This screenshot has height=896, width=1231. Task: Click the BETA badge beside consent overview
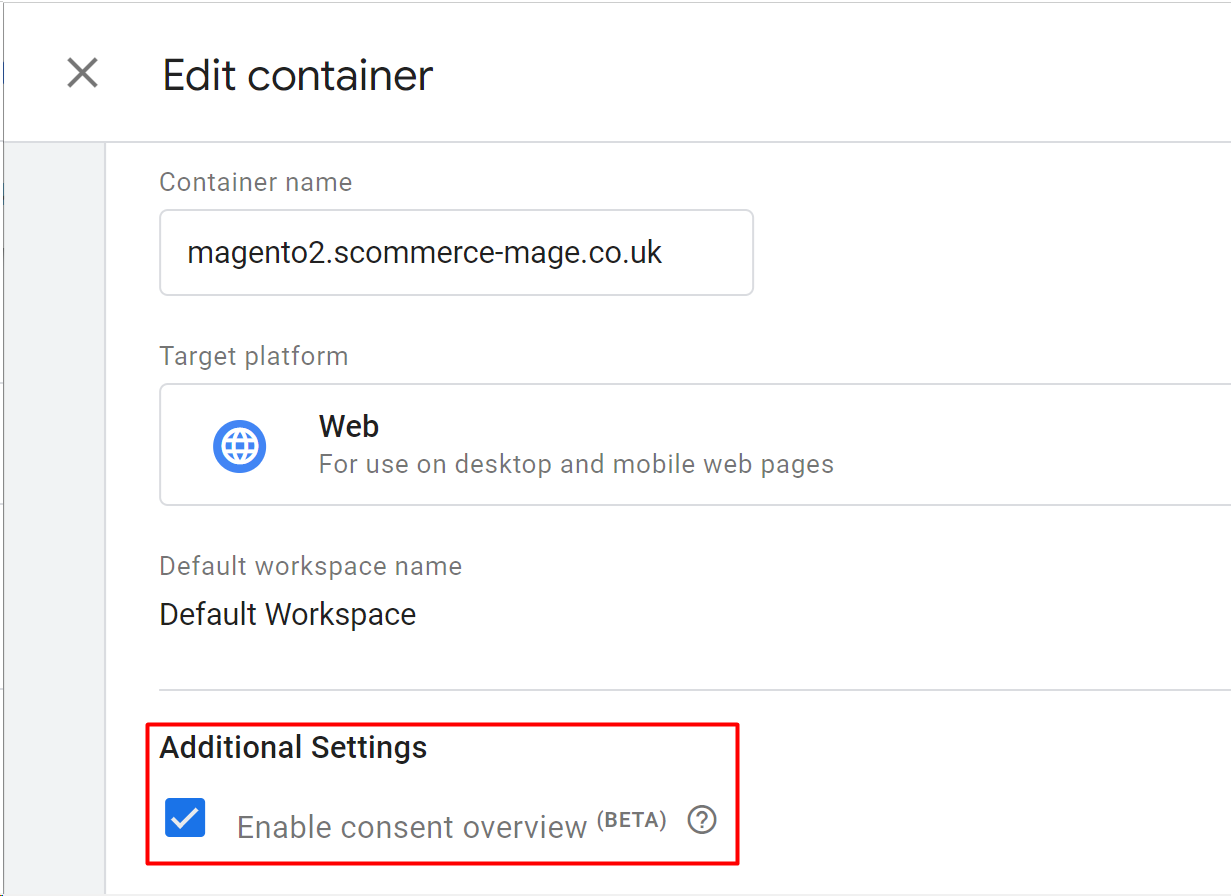click(x=631, y=820)
